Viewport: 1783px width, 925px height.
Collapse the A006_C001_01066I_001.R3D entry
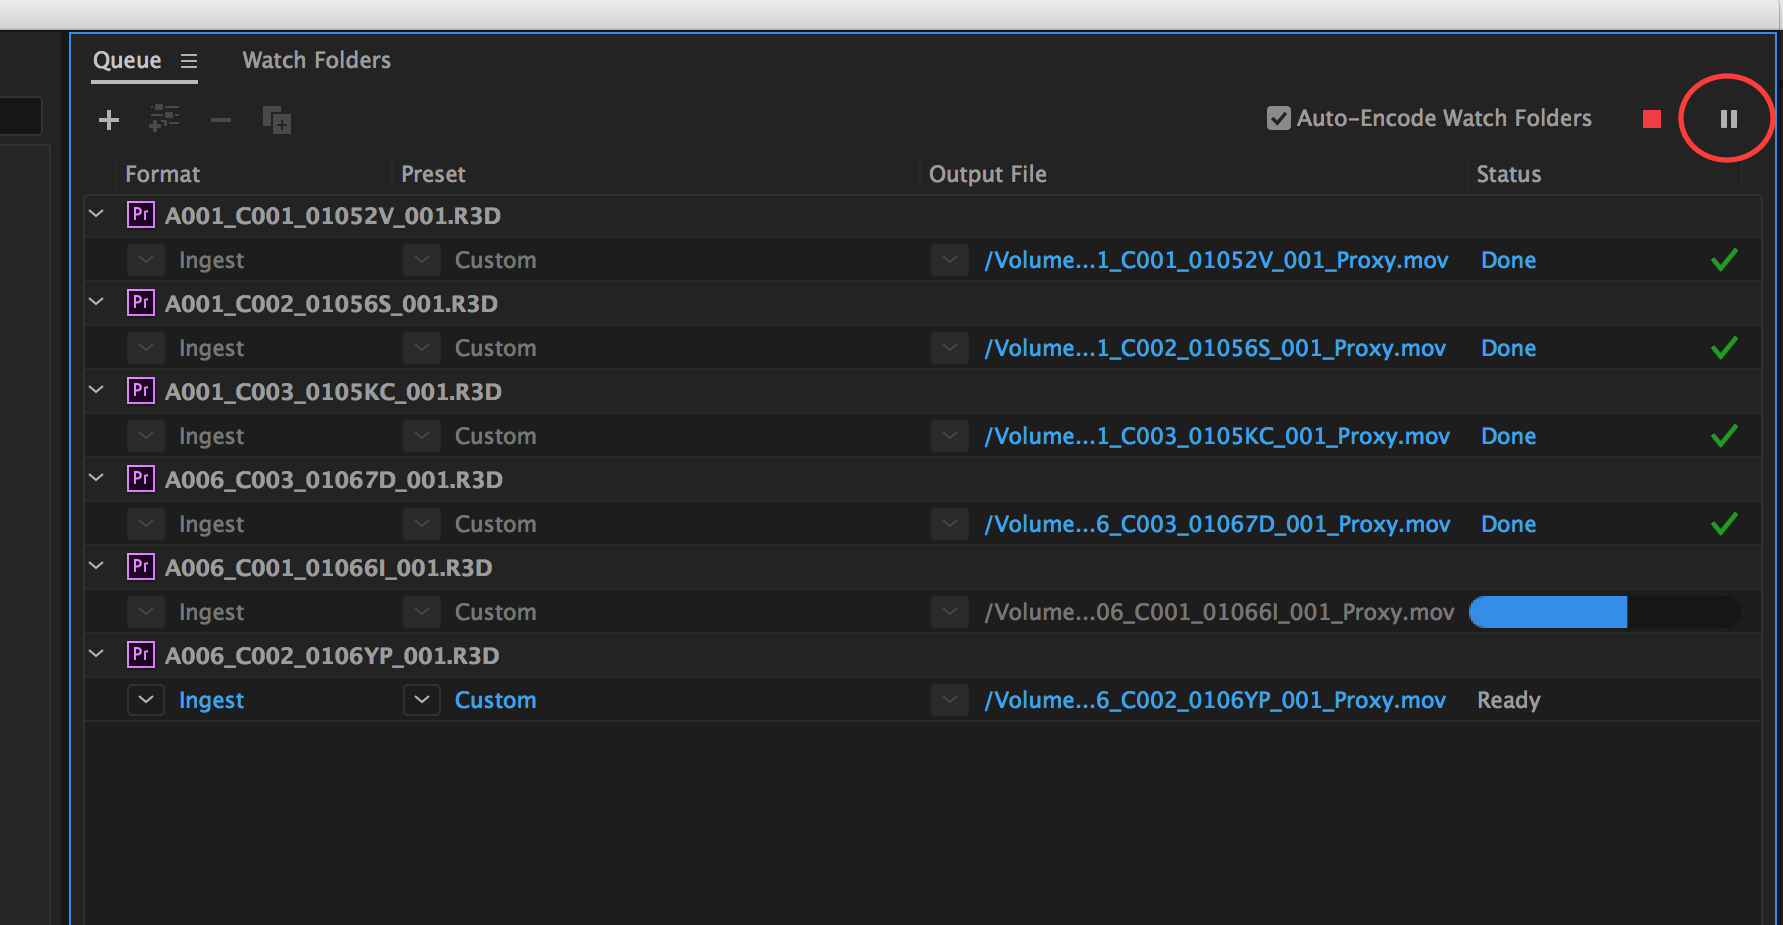[96, 566]
